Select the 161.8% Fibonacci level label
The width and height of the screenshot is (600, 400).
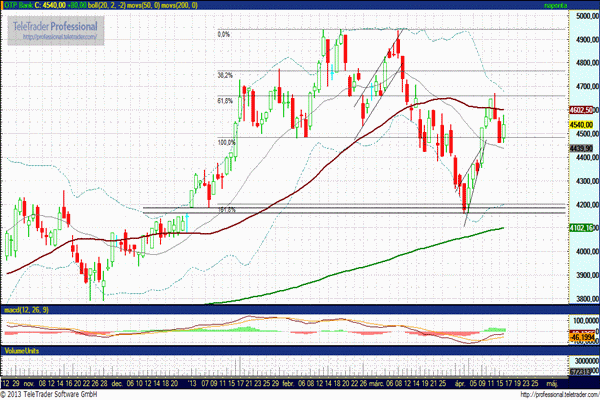coord(225,210)
